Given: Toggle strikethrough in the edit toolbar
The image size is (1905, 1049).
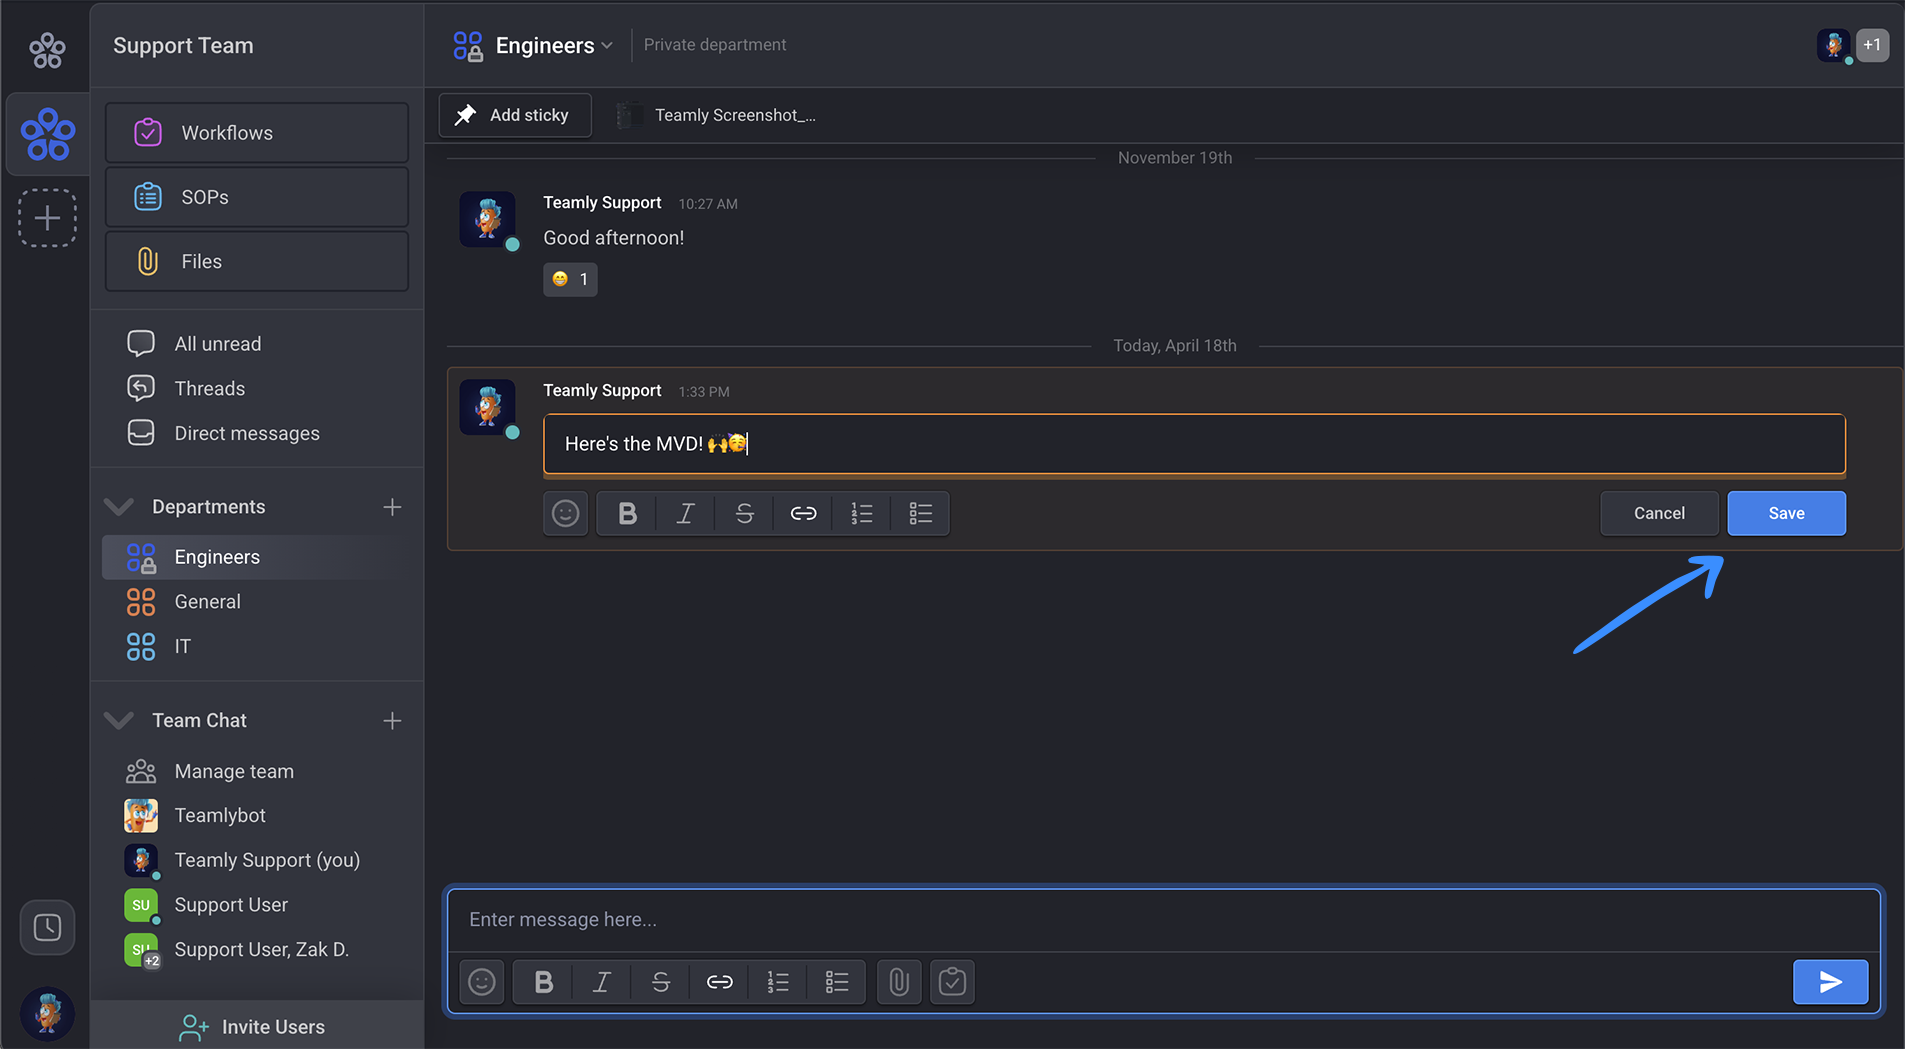Looking at the screenshot, I should pyautogui.click(x=745, y=513).
